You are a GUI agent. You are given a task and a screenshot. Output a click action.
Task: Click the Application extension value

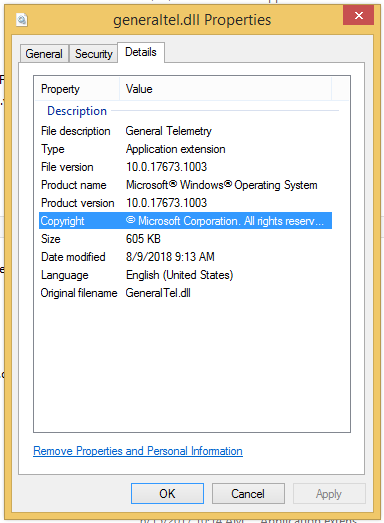coord(175,149)
